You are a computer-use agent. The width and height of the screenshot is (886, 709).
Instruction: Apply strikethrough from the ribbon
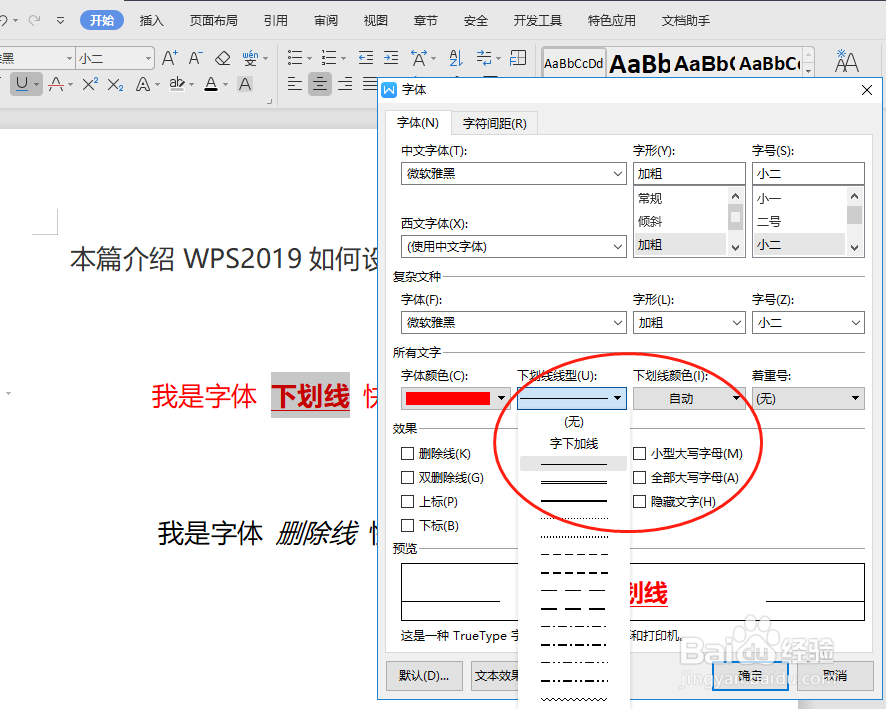56,85
